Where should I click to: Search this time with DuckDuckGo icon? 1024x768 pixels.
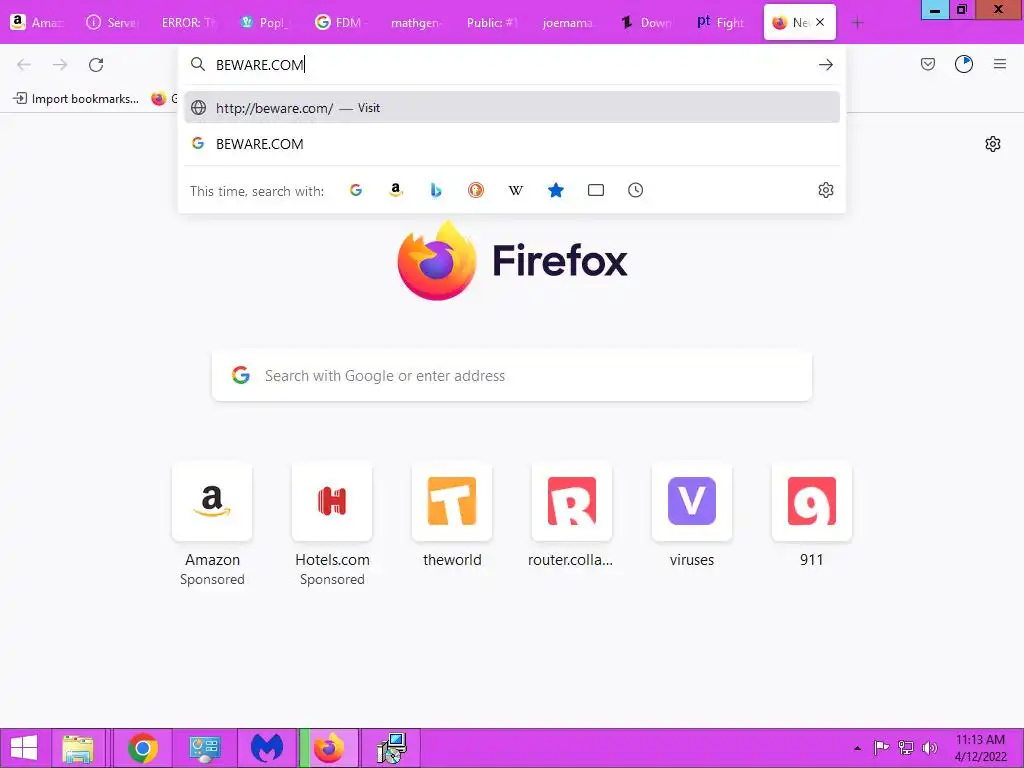[475, 190]
